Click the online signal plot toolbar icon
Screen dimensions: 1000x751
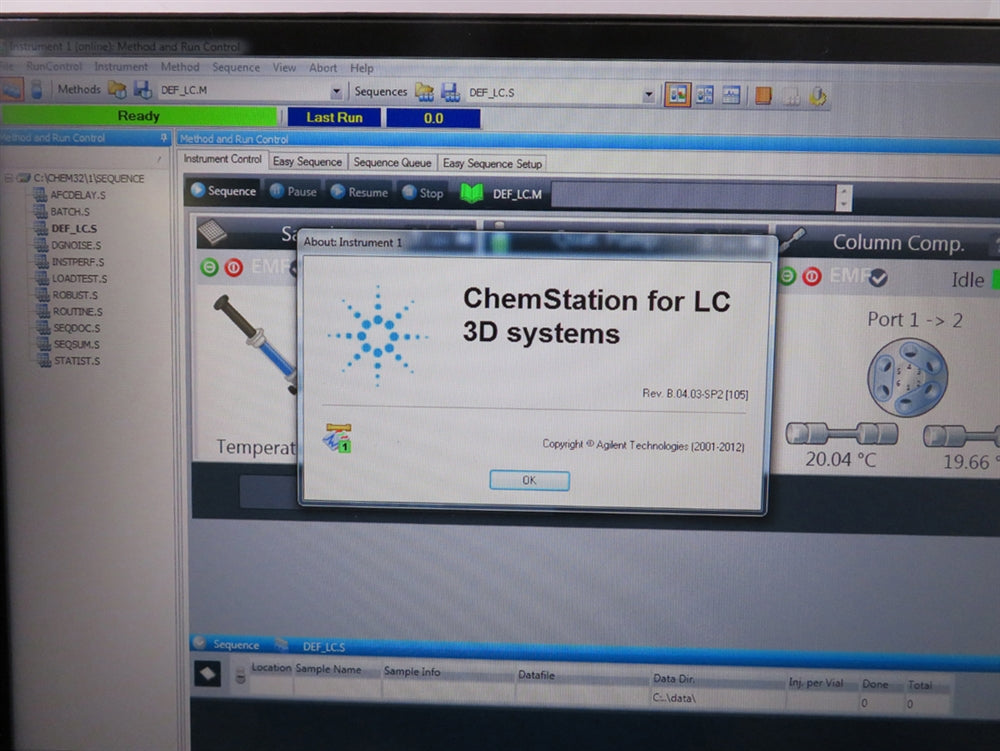click(731, 96)
